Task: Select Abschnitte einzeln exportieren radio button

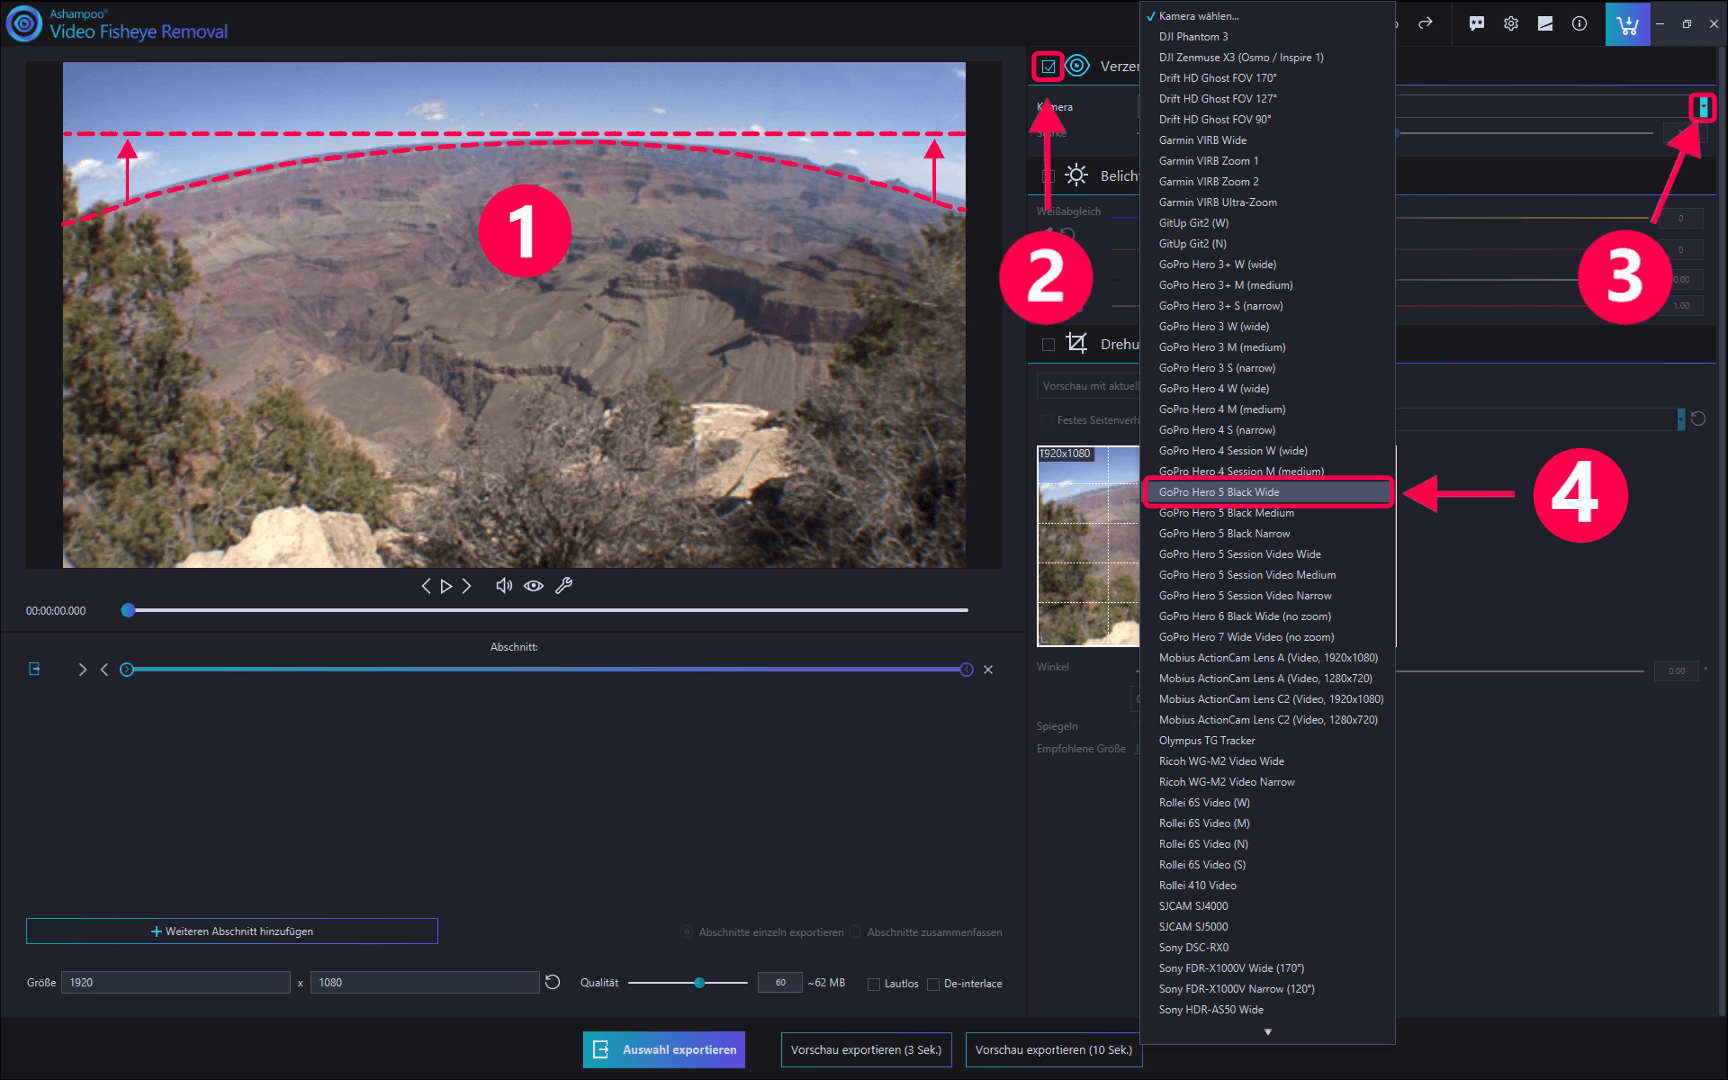Action: pos(686,932)
